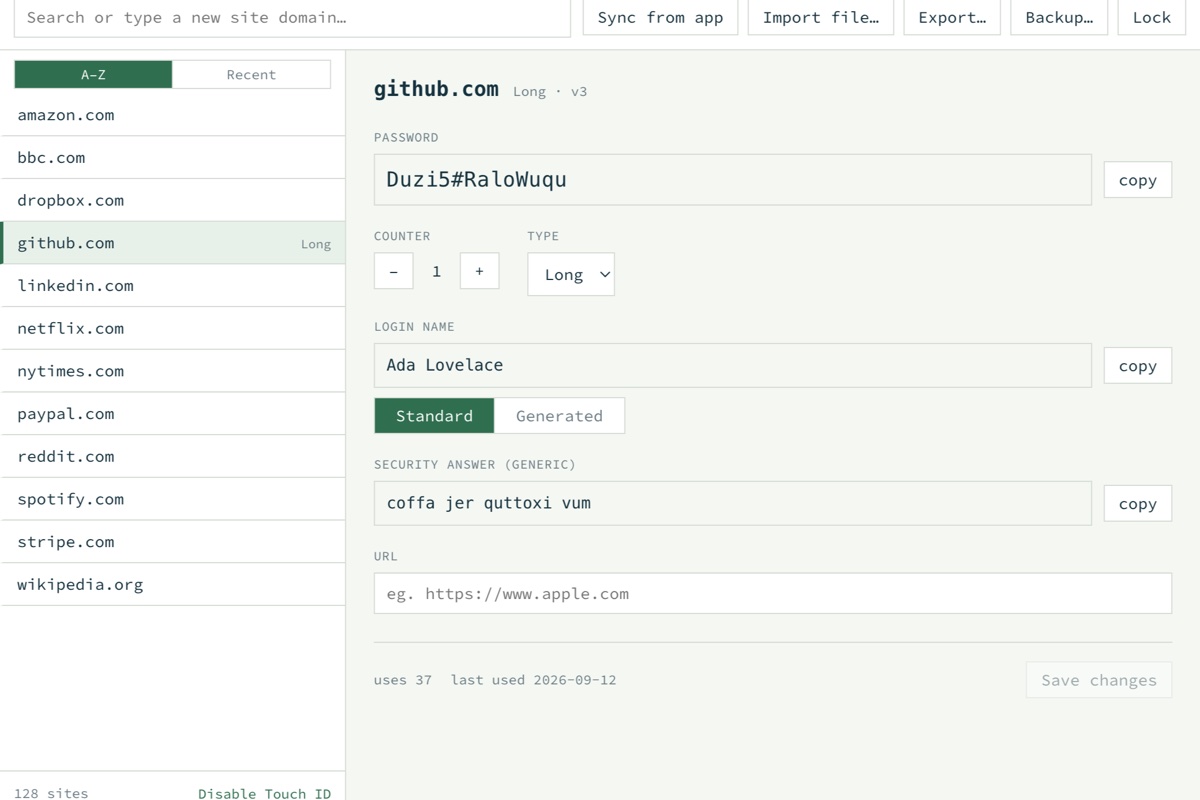Click Disable Touch ID link
This screenshot has height=800, width=1200.
point(264,793)
